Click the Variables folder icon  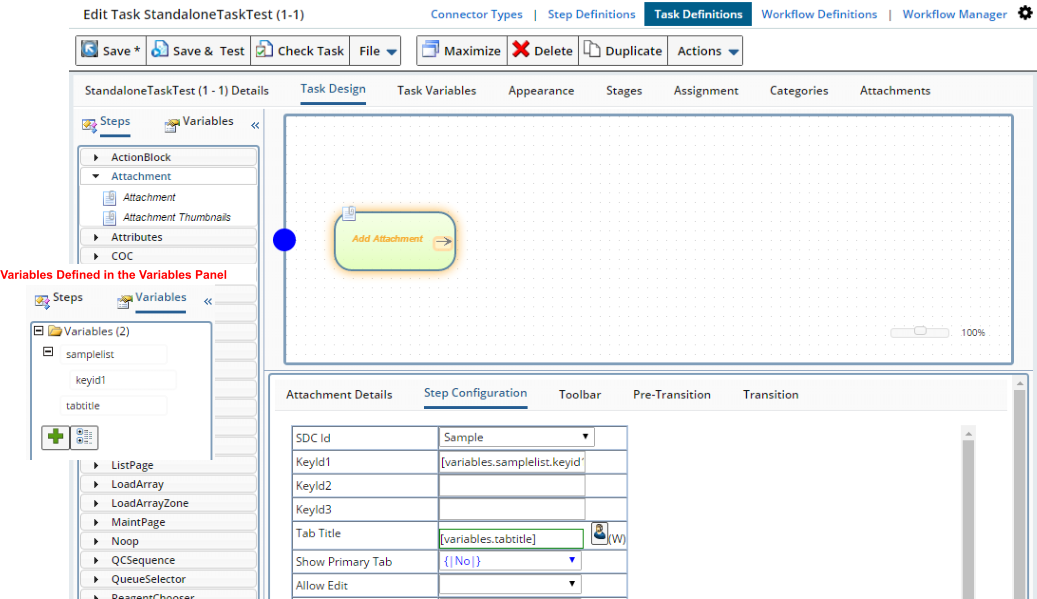click(x=55, y=331)
